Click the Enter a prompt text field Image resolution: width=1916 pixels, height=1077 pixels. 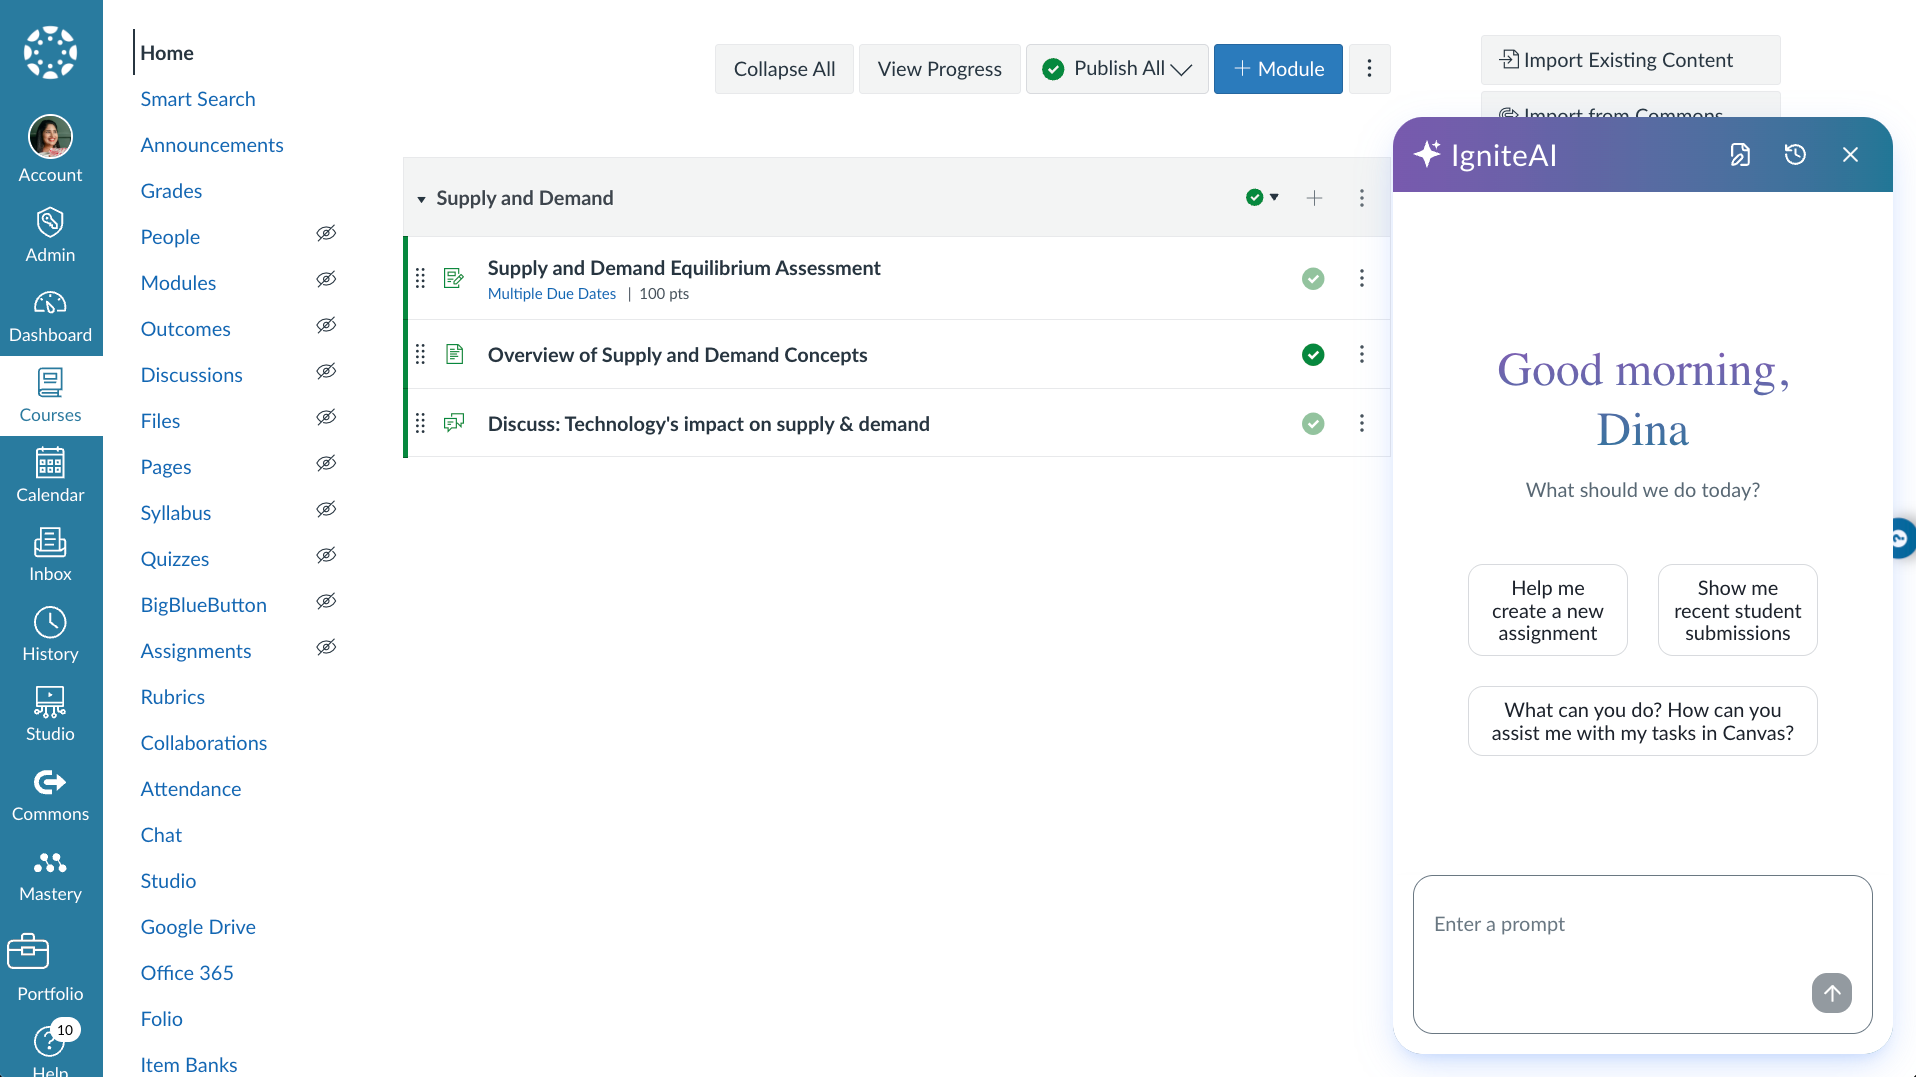tap(1620, 940)
